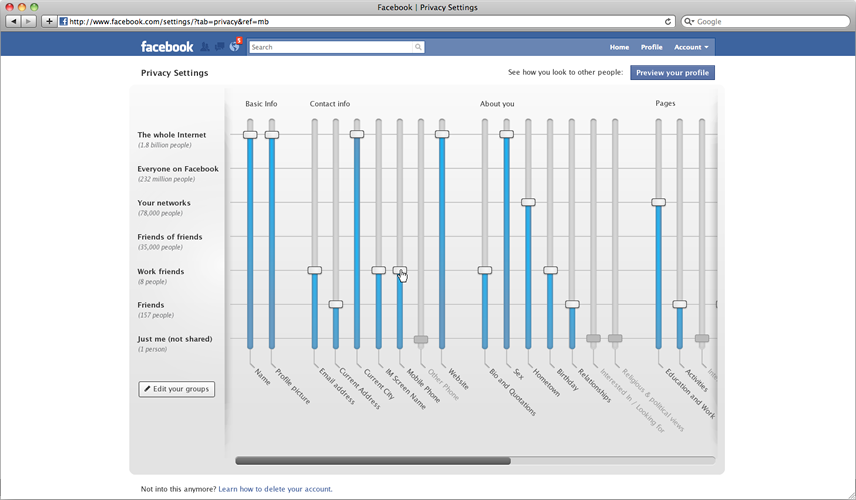Click the Sex slider handle
Viewport: 856px width, 500px height.
coord(507,134)
